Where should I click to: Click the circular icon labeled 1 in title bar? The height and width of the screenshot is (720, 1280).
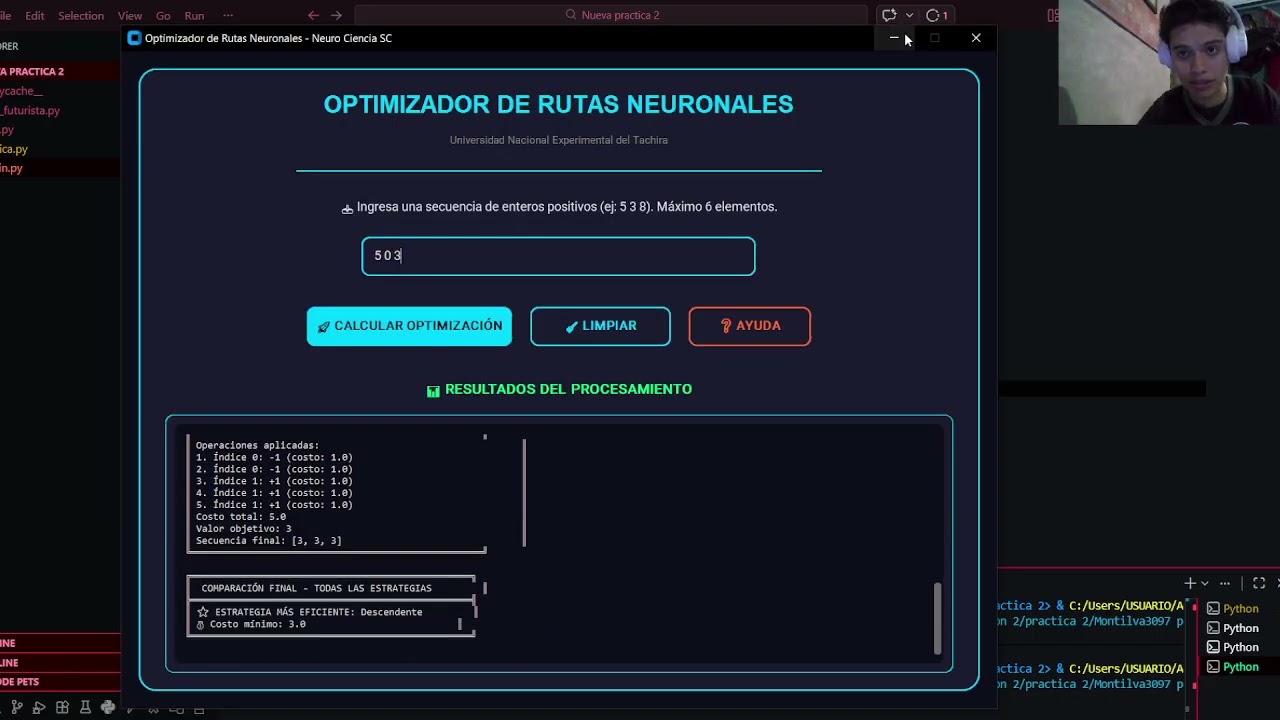937,15
